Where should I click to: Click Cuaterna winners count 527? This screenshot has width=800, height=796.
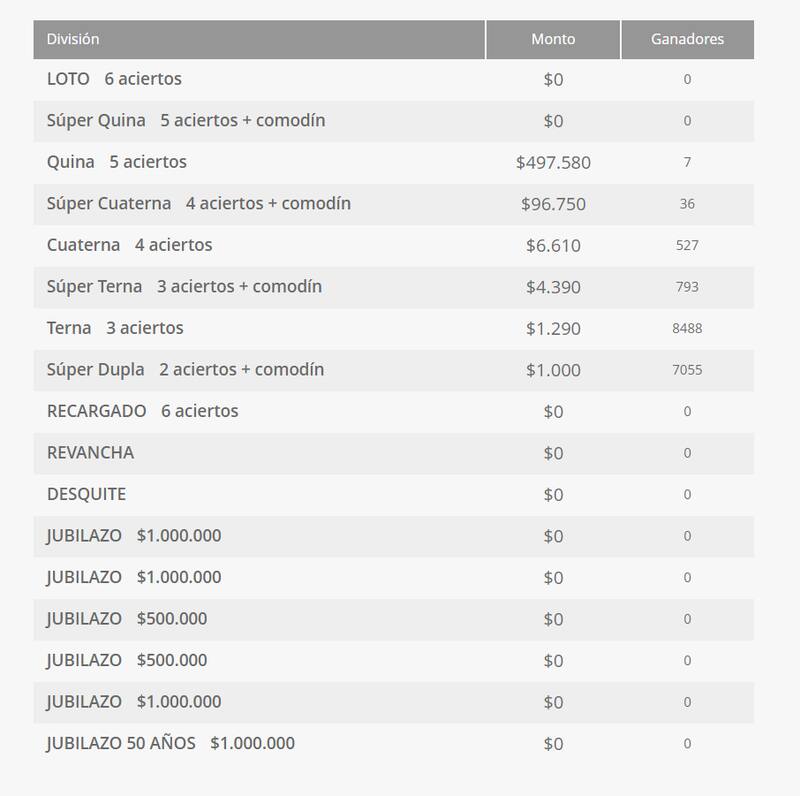click(x=687, y=245)
